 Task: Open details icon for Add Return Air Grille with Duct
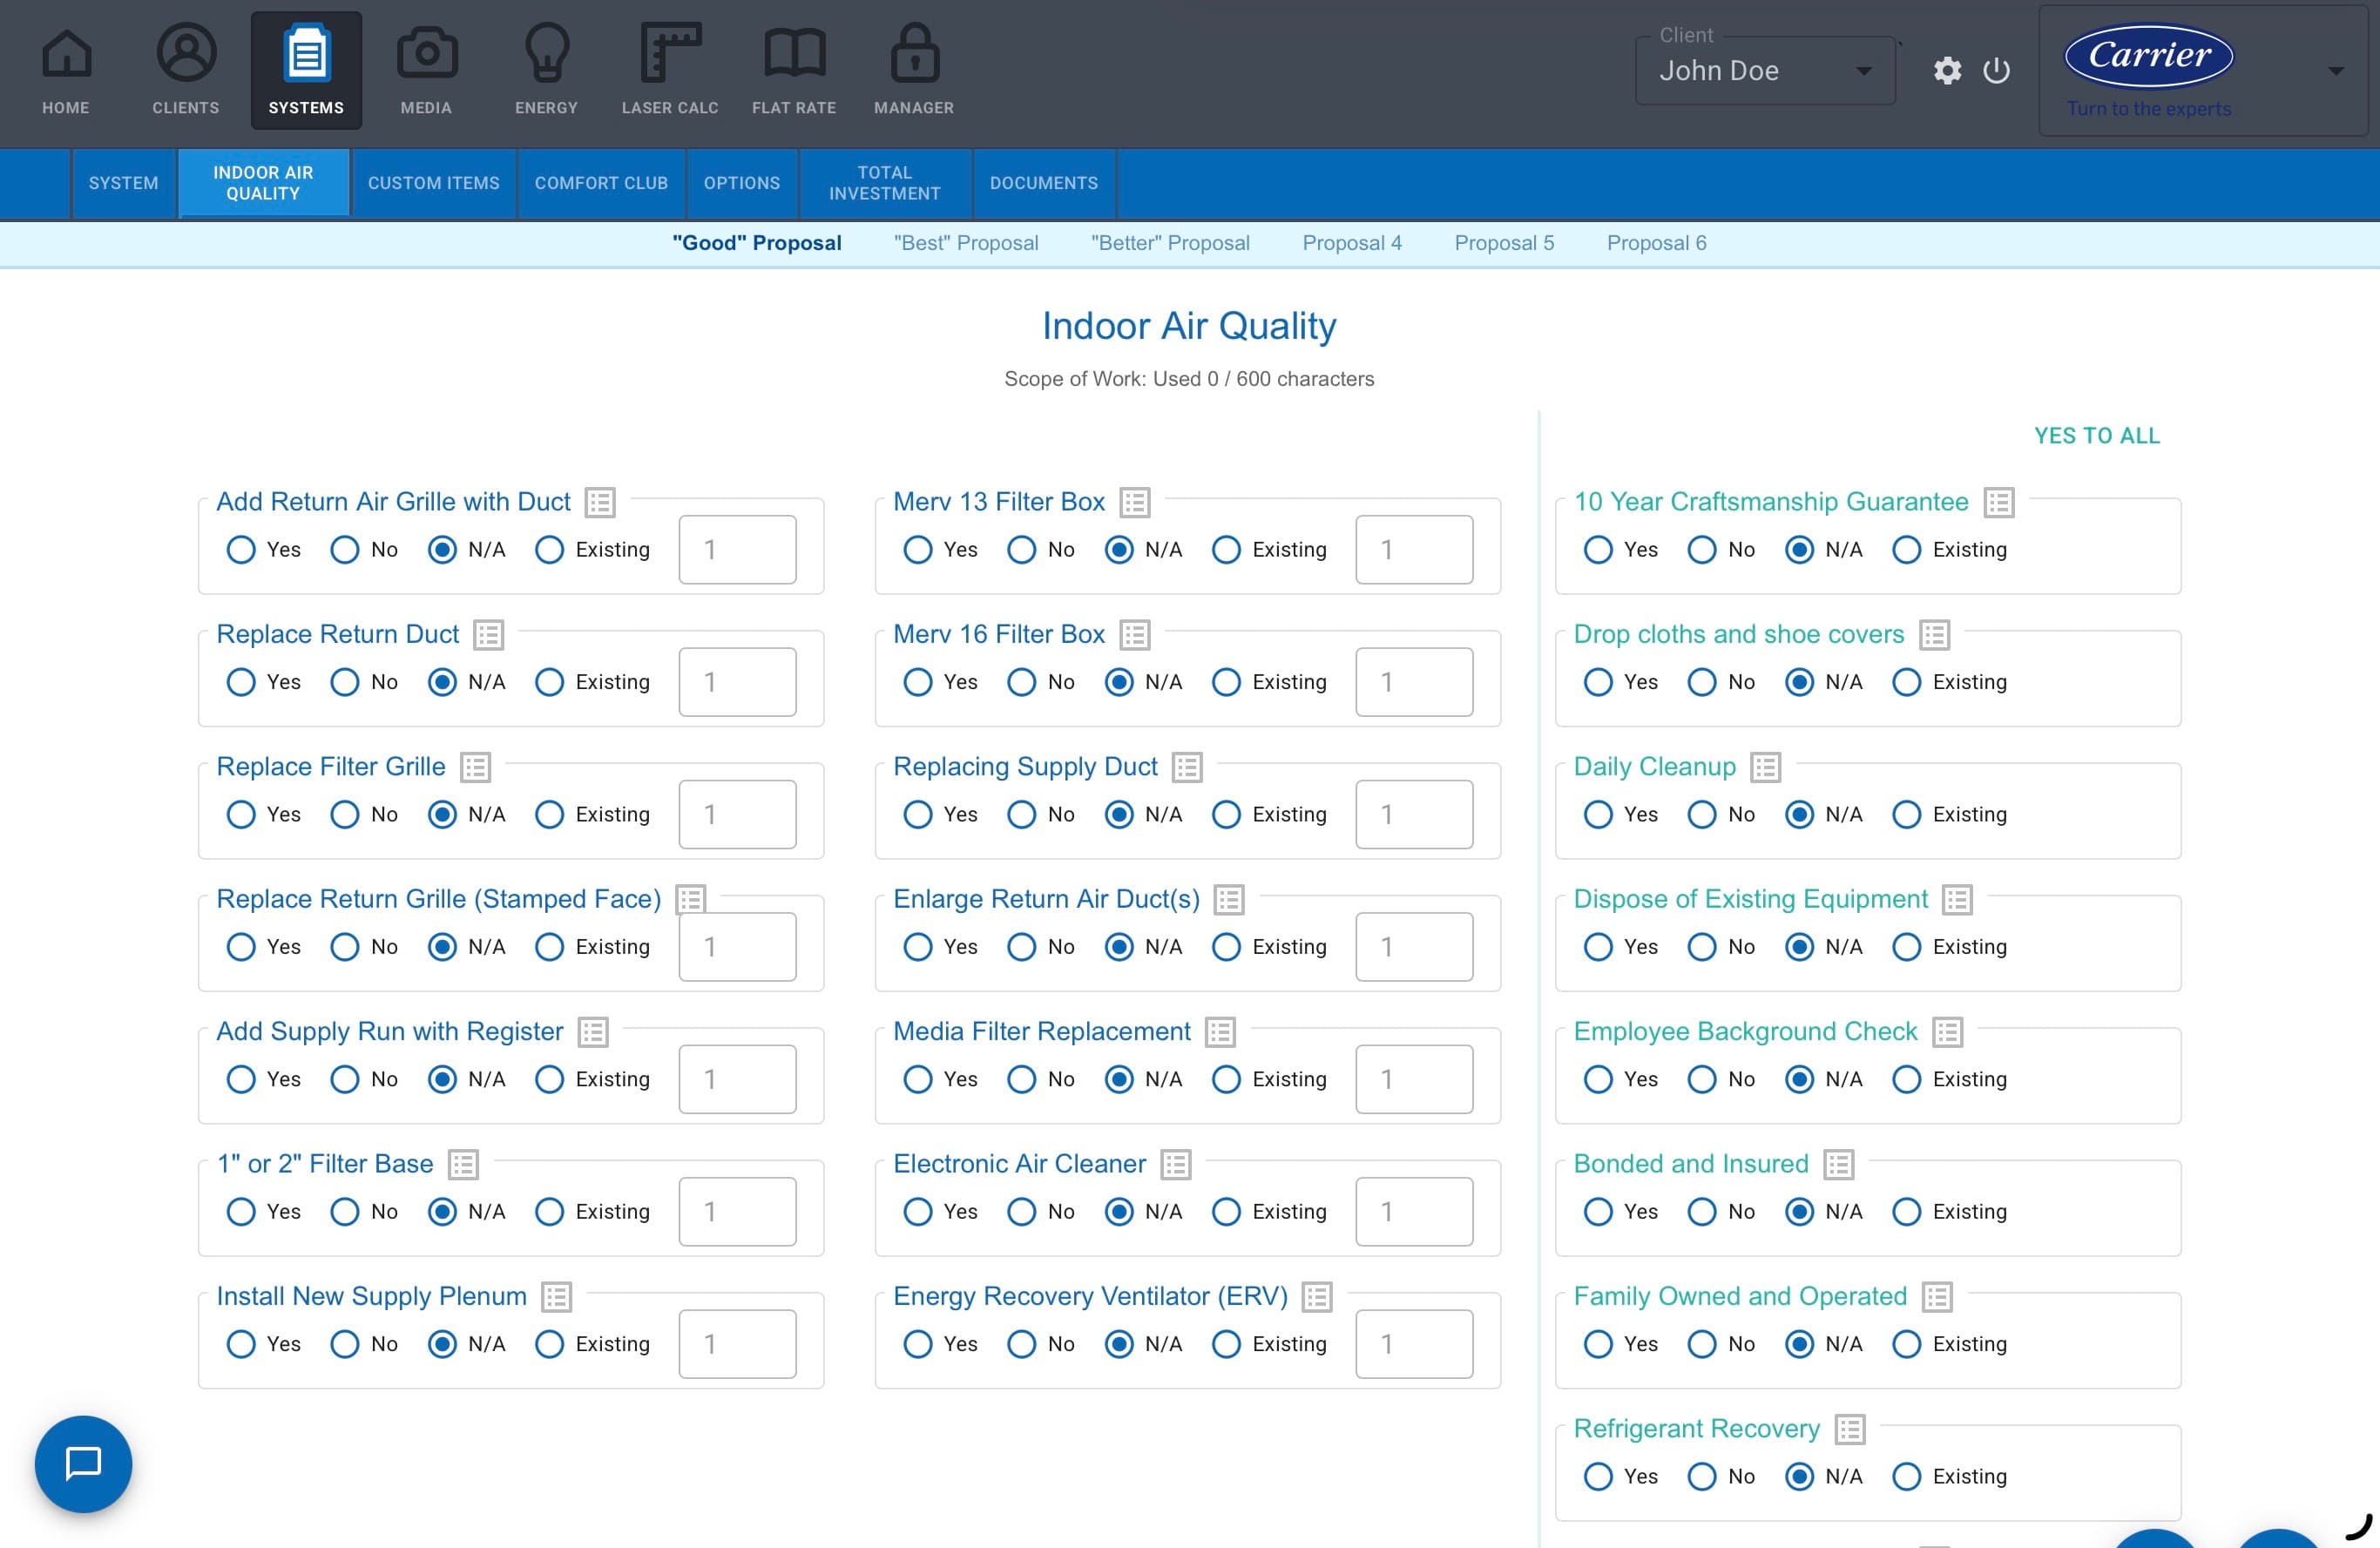[x=600, y=502]
